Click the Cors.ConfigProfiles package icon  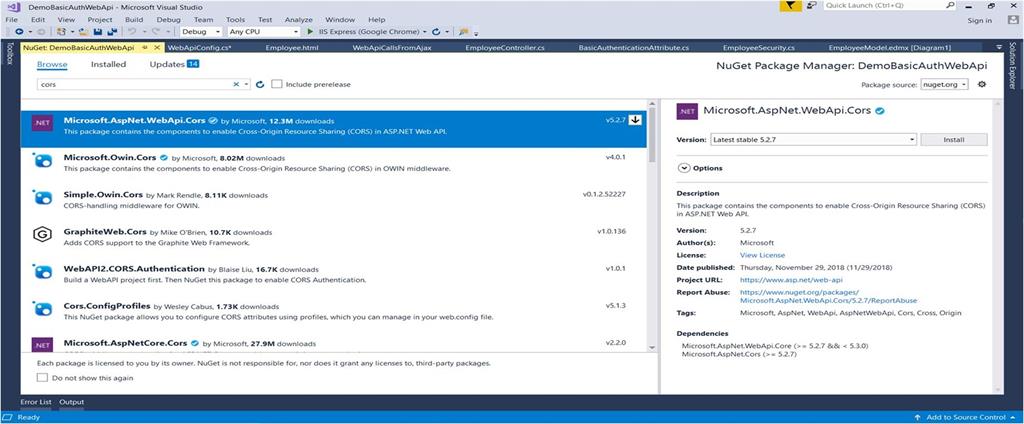click(42, 308)
